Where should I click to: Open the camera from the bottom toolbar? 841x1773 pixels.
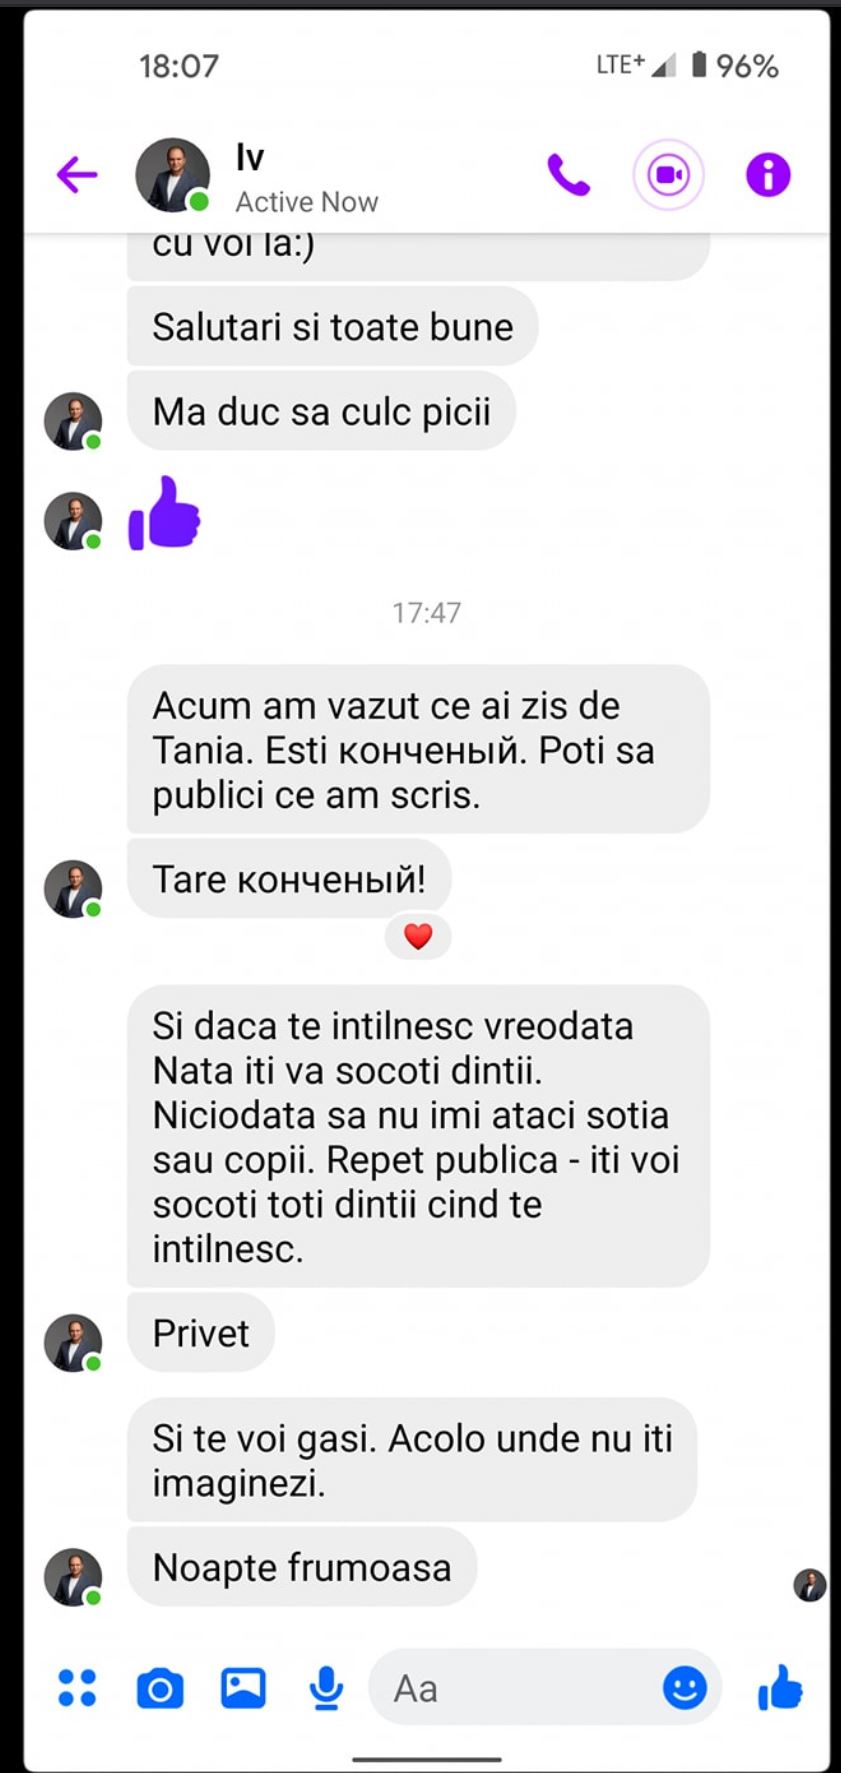(x=160, y=1689)
